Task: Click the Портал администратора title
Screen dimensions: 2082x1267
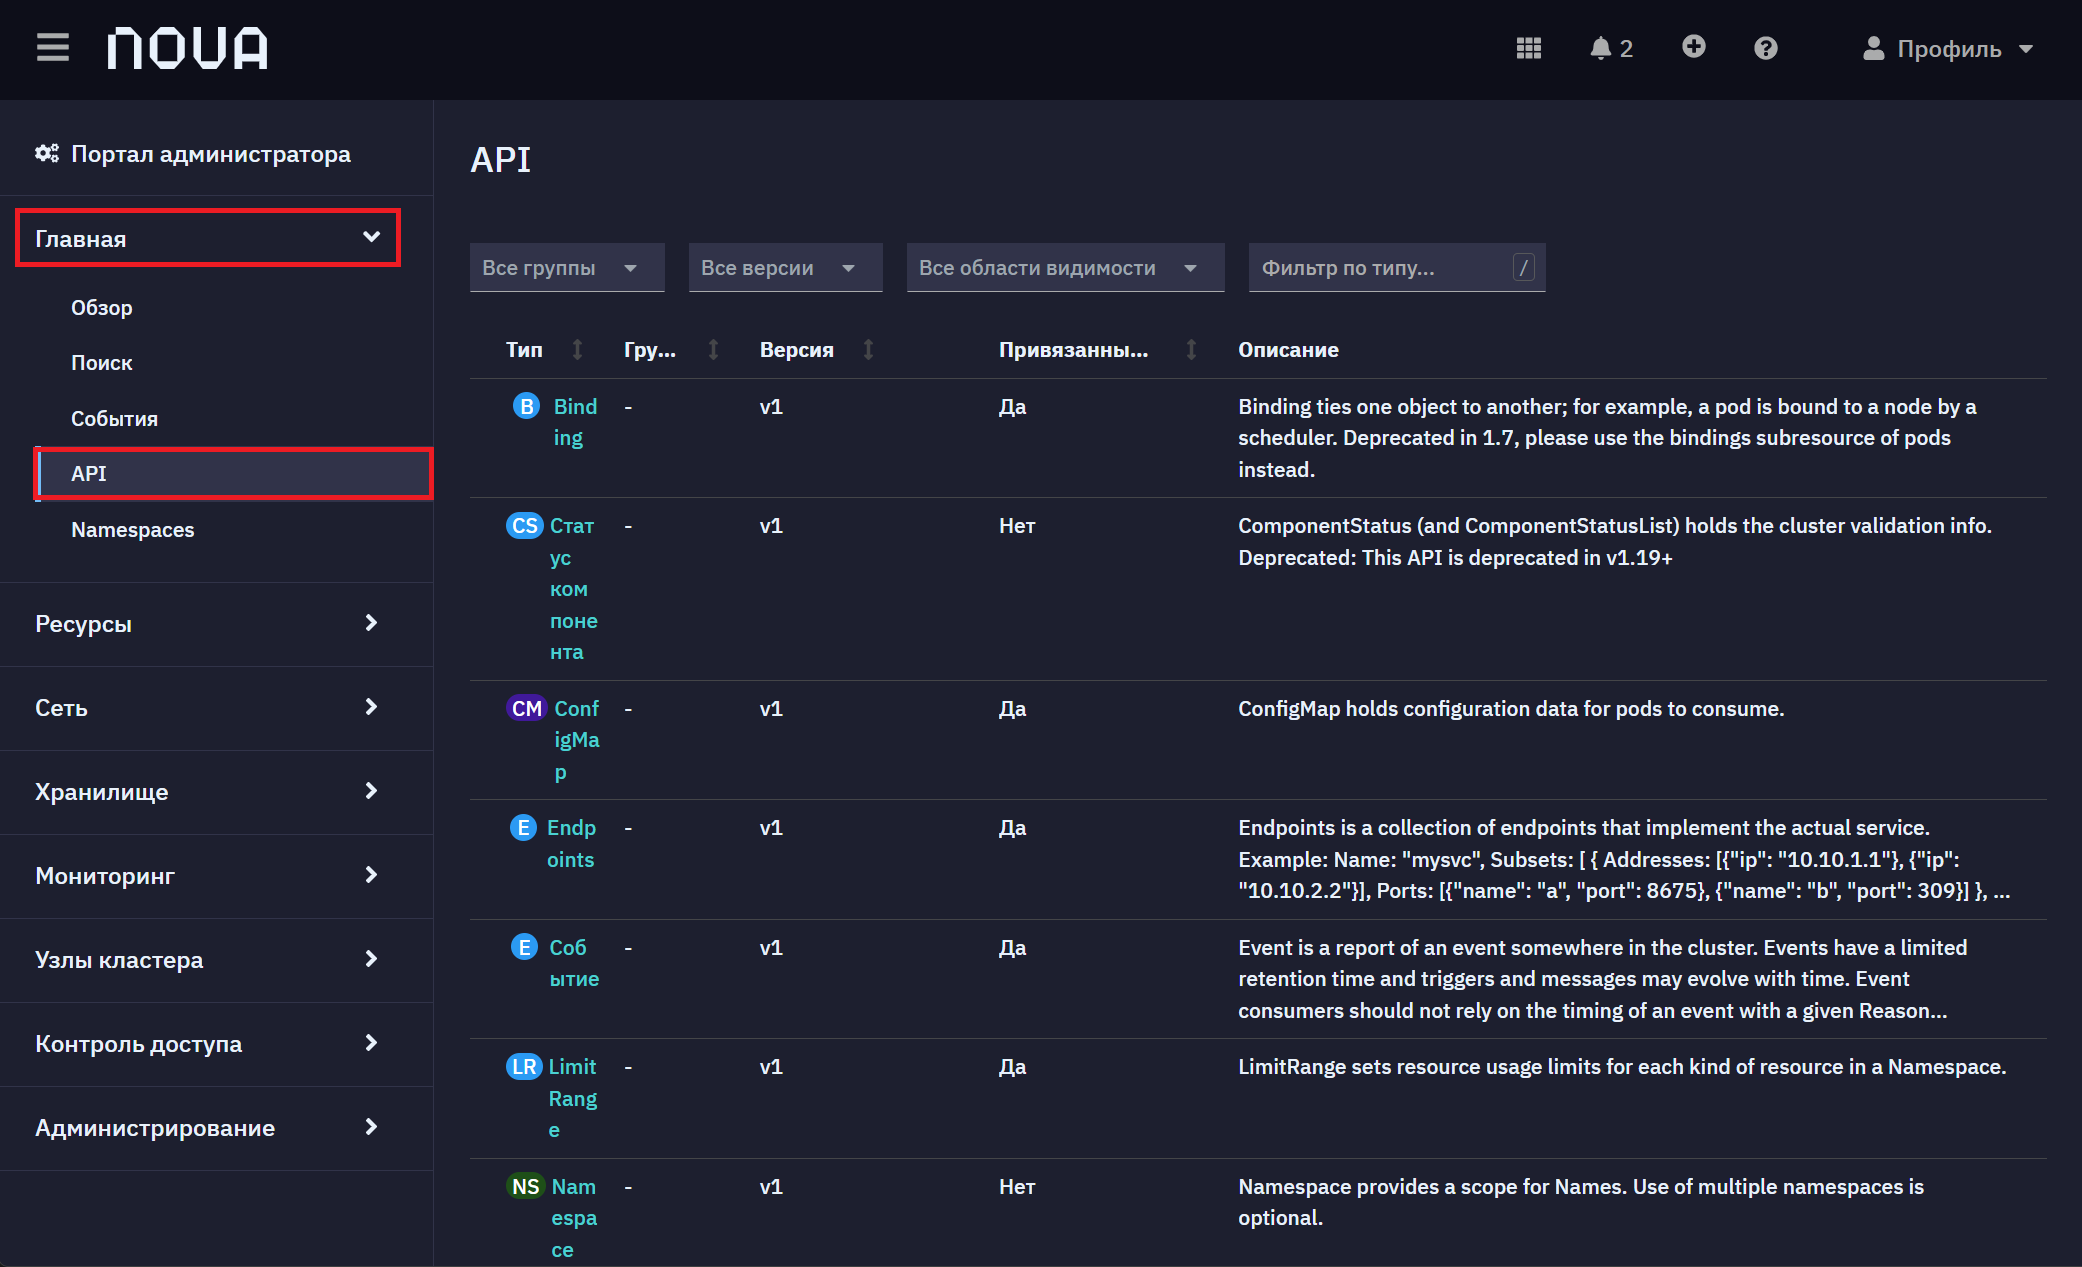Action: [211, 154]
